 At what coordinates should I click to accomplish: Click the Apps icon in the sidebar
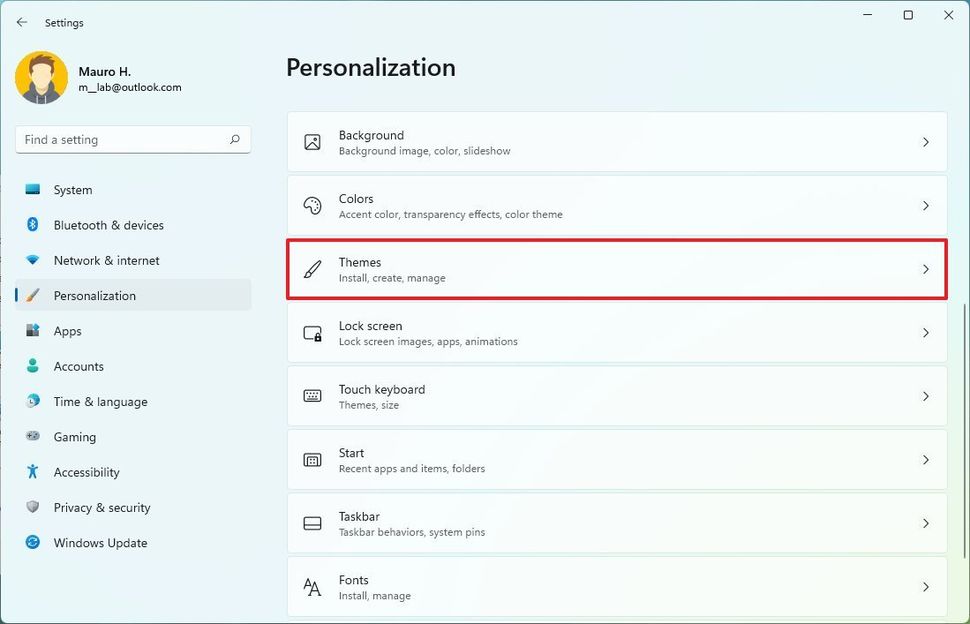pyautogui.click(x=32, y=331)
